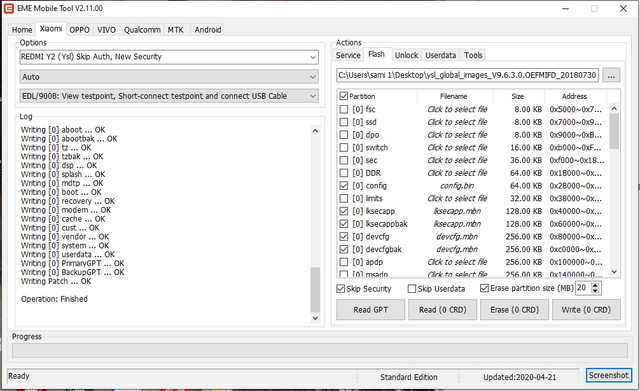Uncheck the config partition checkbox
Image resolution: width=640 pixels, height=391 pixels.
coord(344,186)
